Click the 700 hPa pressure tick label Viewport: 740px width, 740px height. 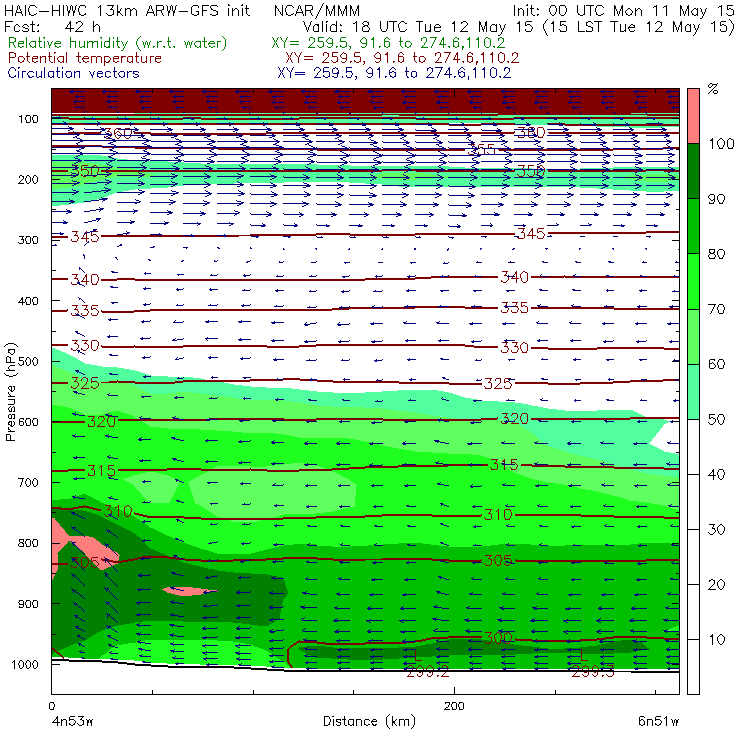click(28, 482)
